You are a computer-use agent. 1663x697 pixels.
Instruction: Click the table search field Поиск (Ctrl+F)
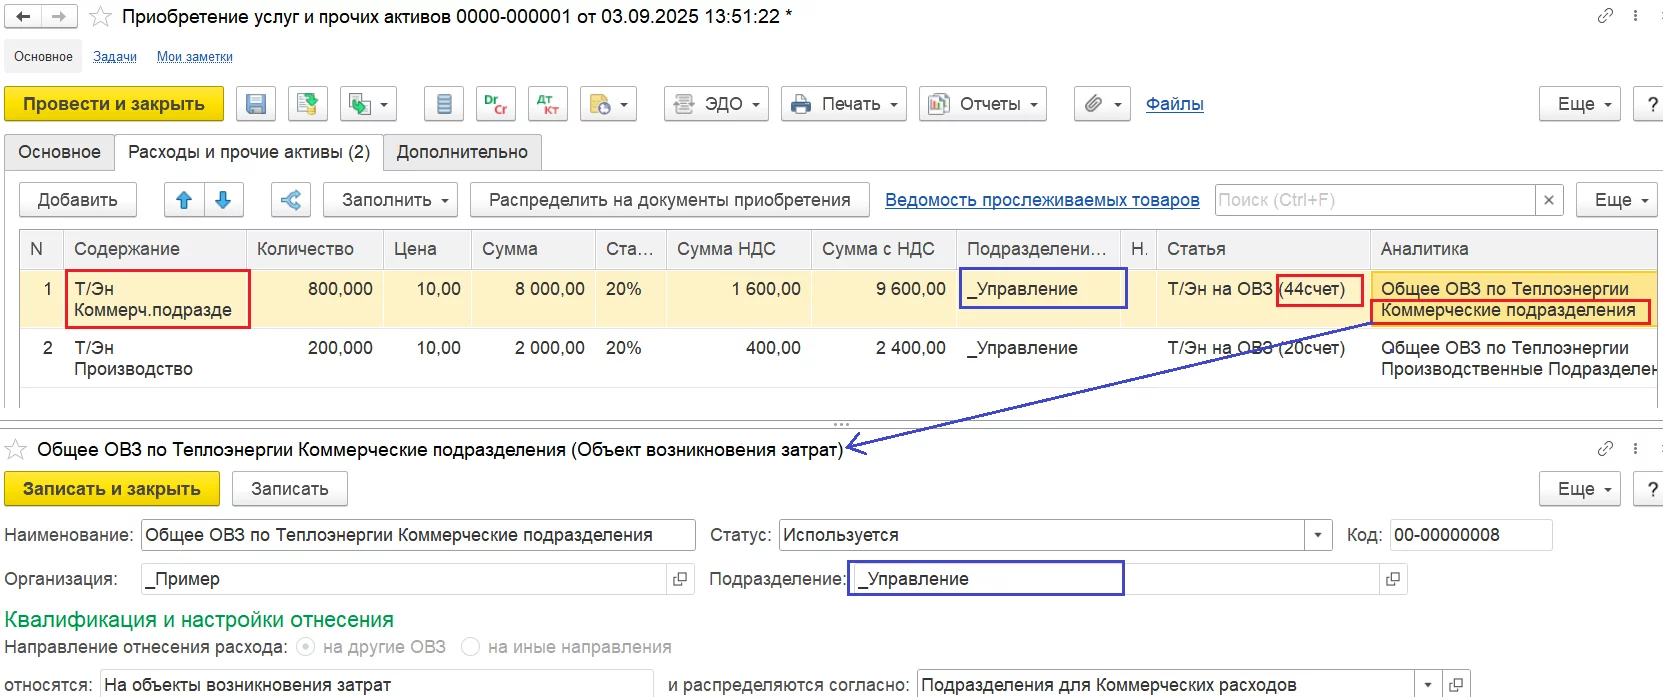[x=1375, y=200]
